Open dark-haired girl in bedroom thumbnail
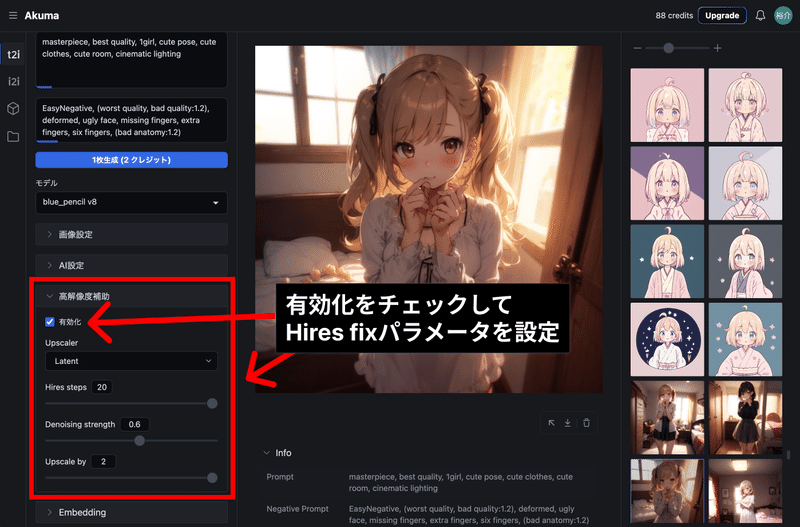 (x=745, y=417)
